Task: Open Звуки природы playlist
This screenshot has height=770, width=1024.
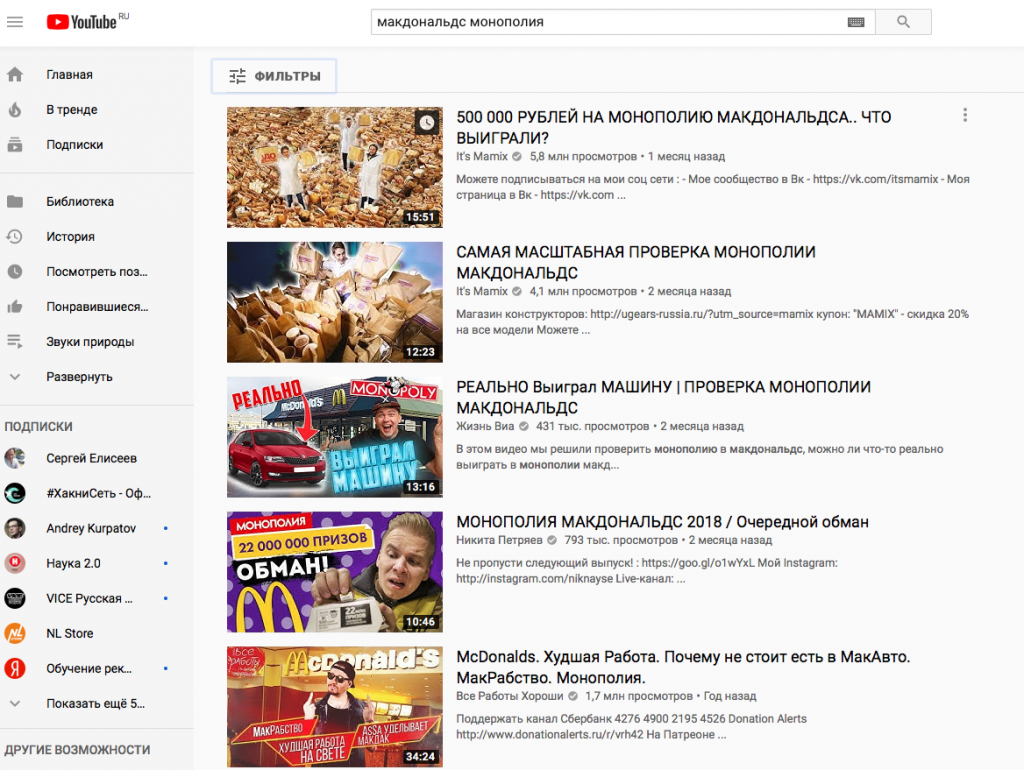Action: point(90,342)
